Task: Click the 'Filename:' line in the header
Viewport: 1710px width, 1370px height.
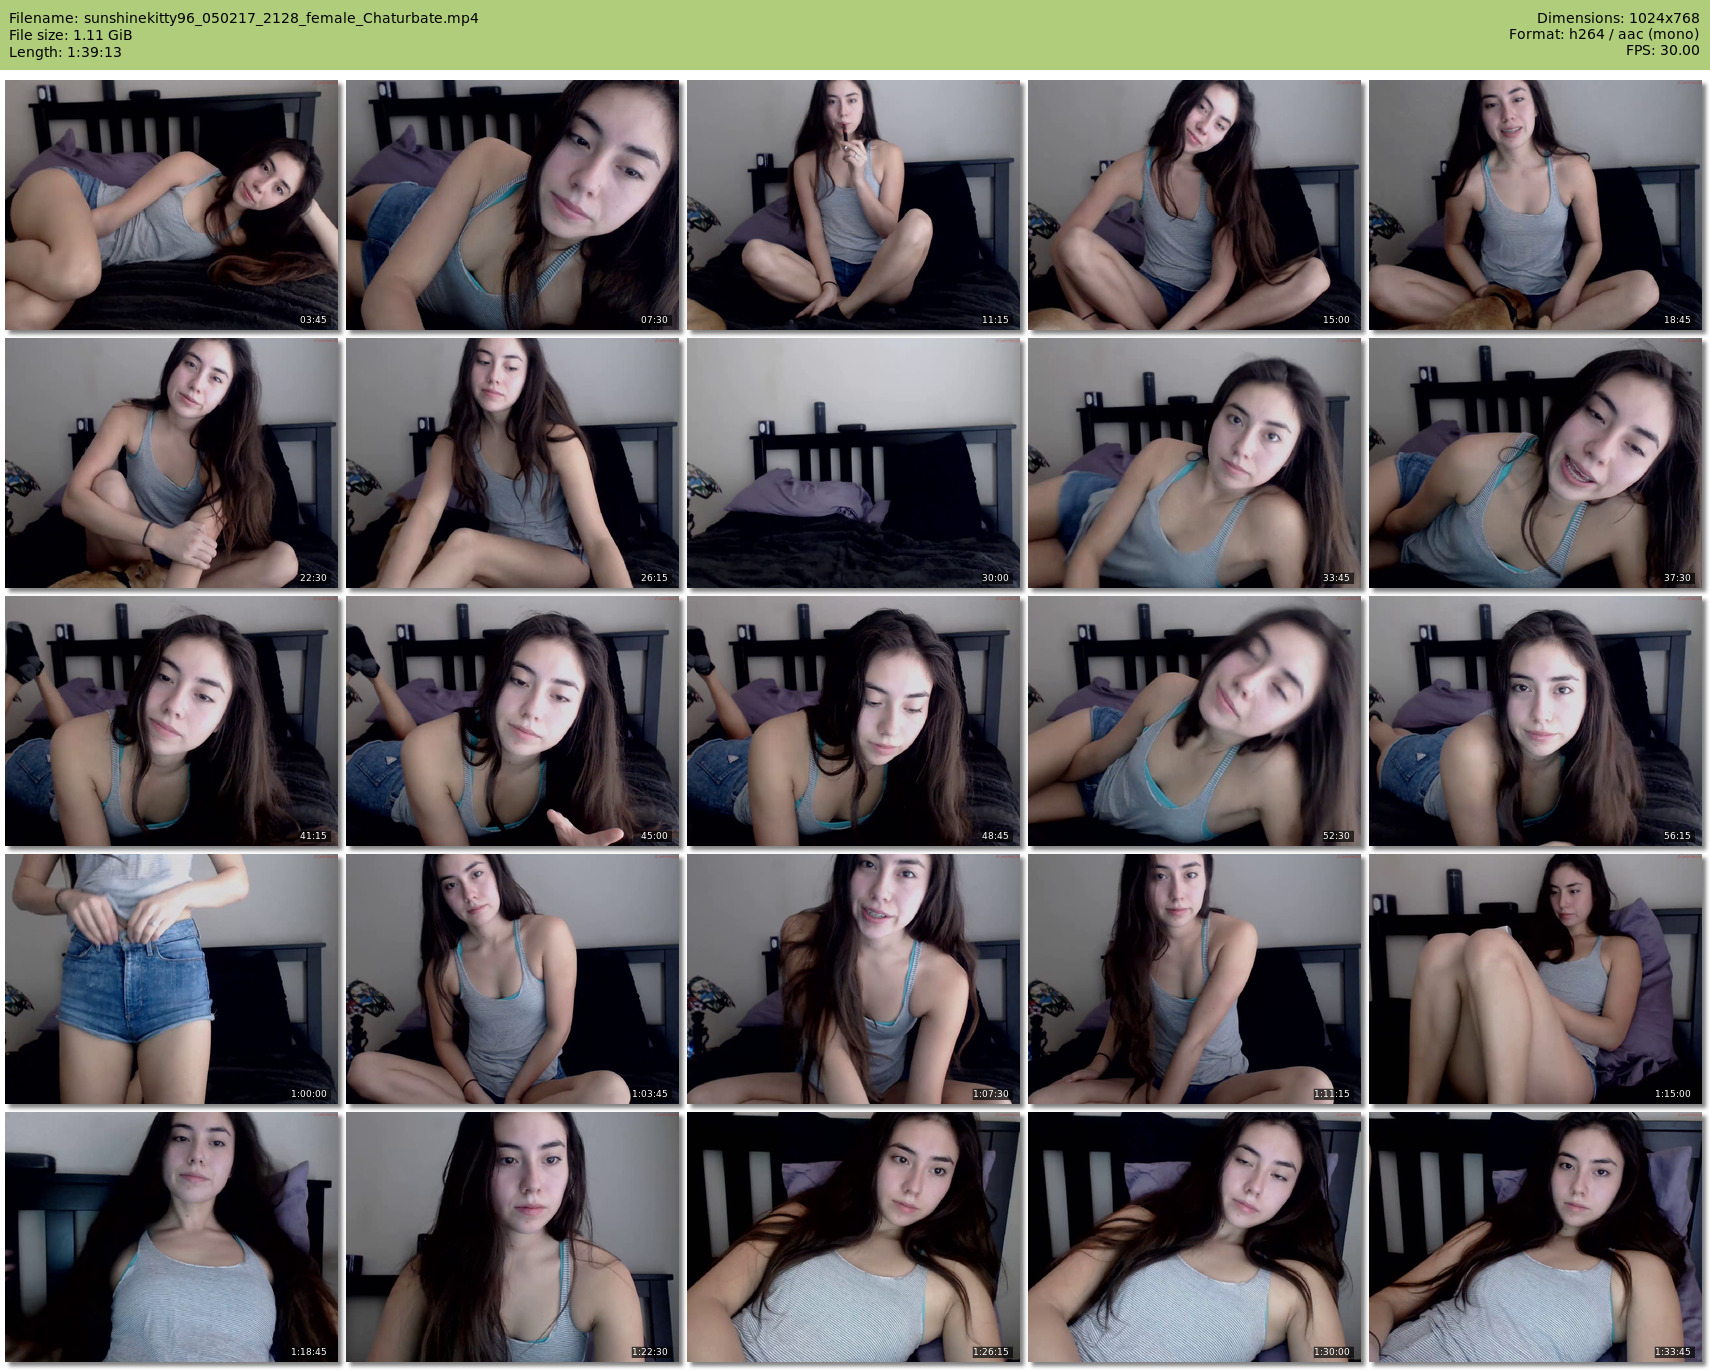Action: (x=244, y=18)
